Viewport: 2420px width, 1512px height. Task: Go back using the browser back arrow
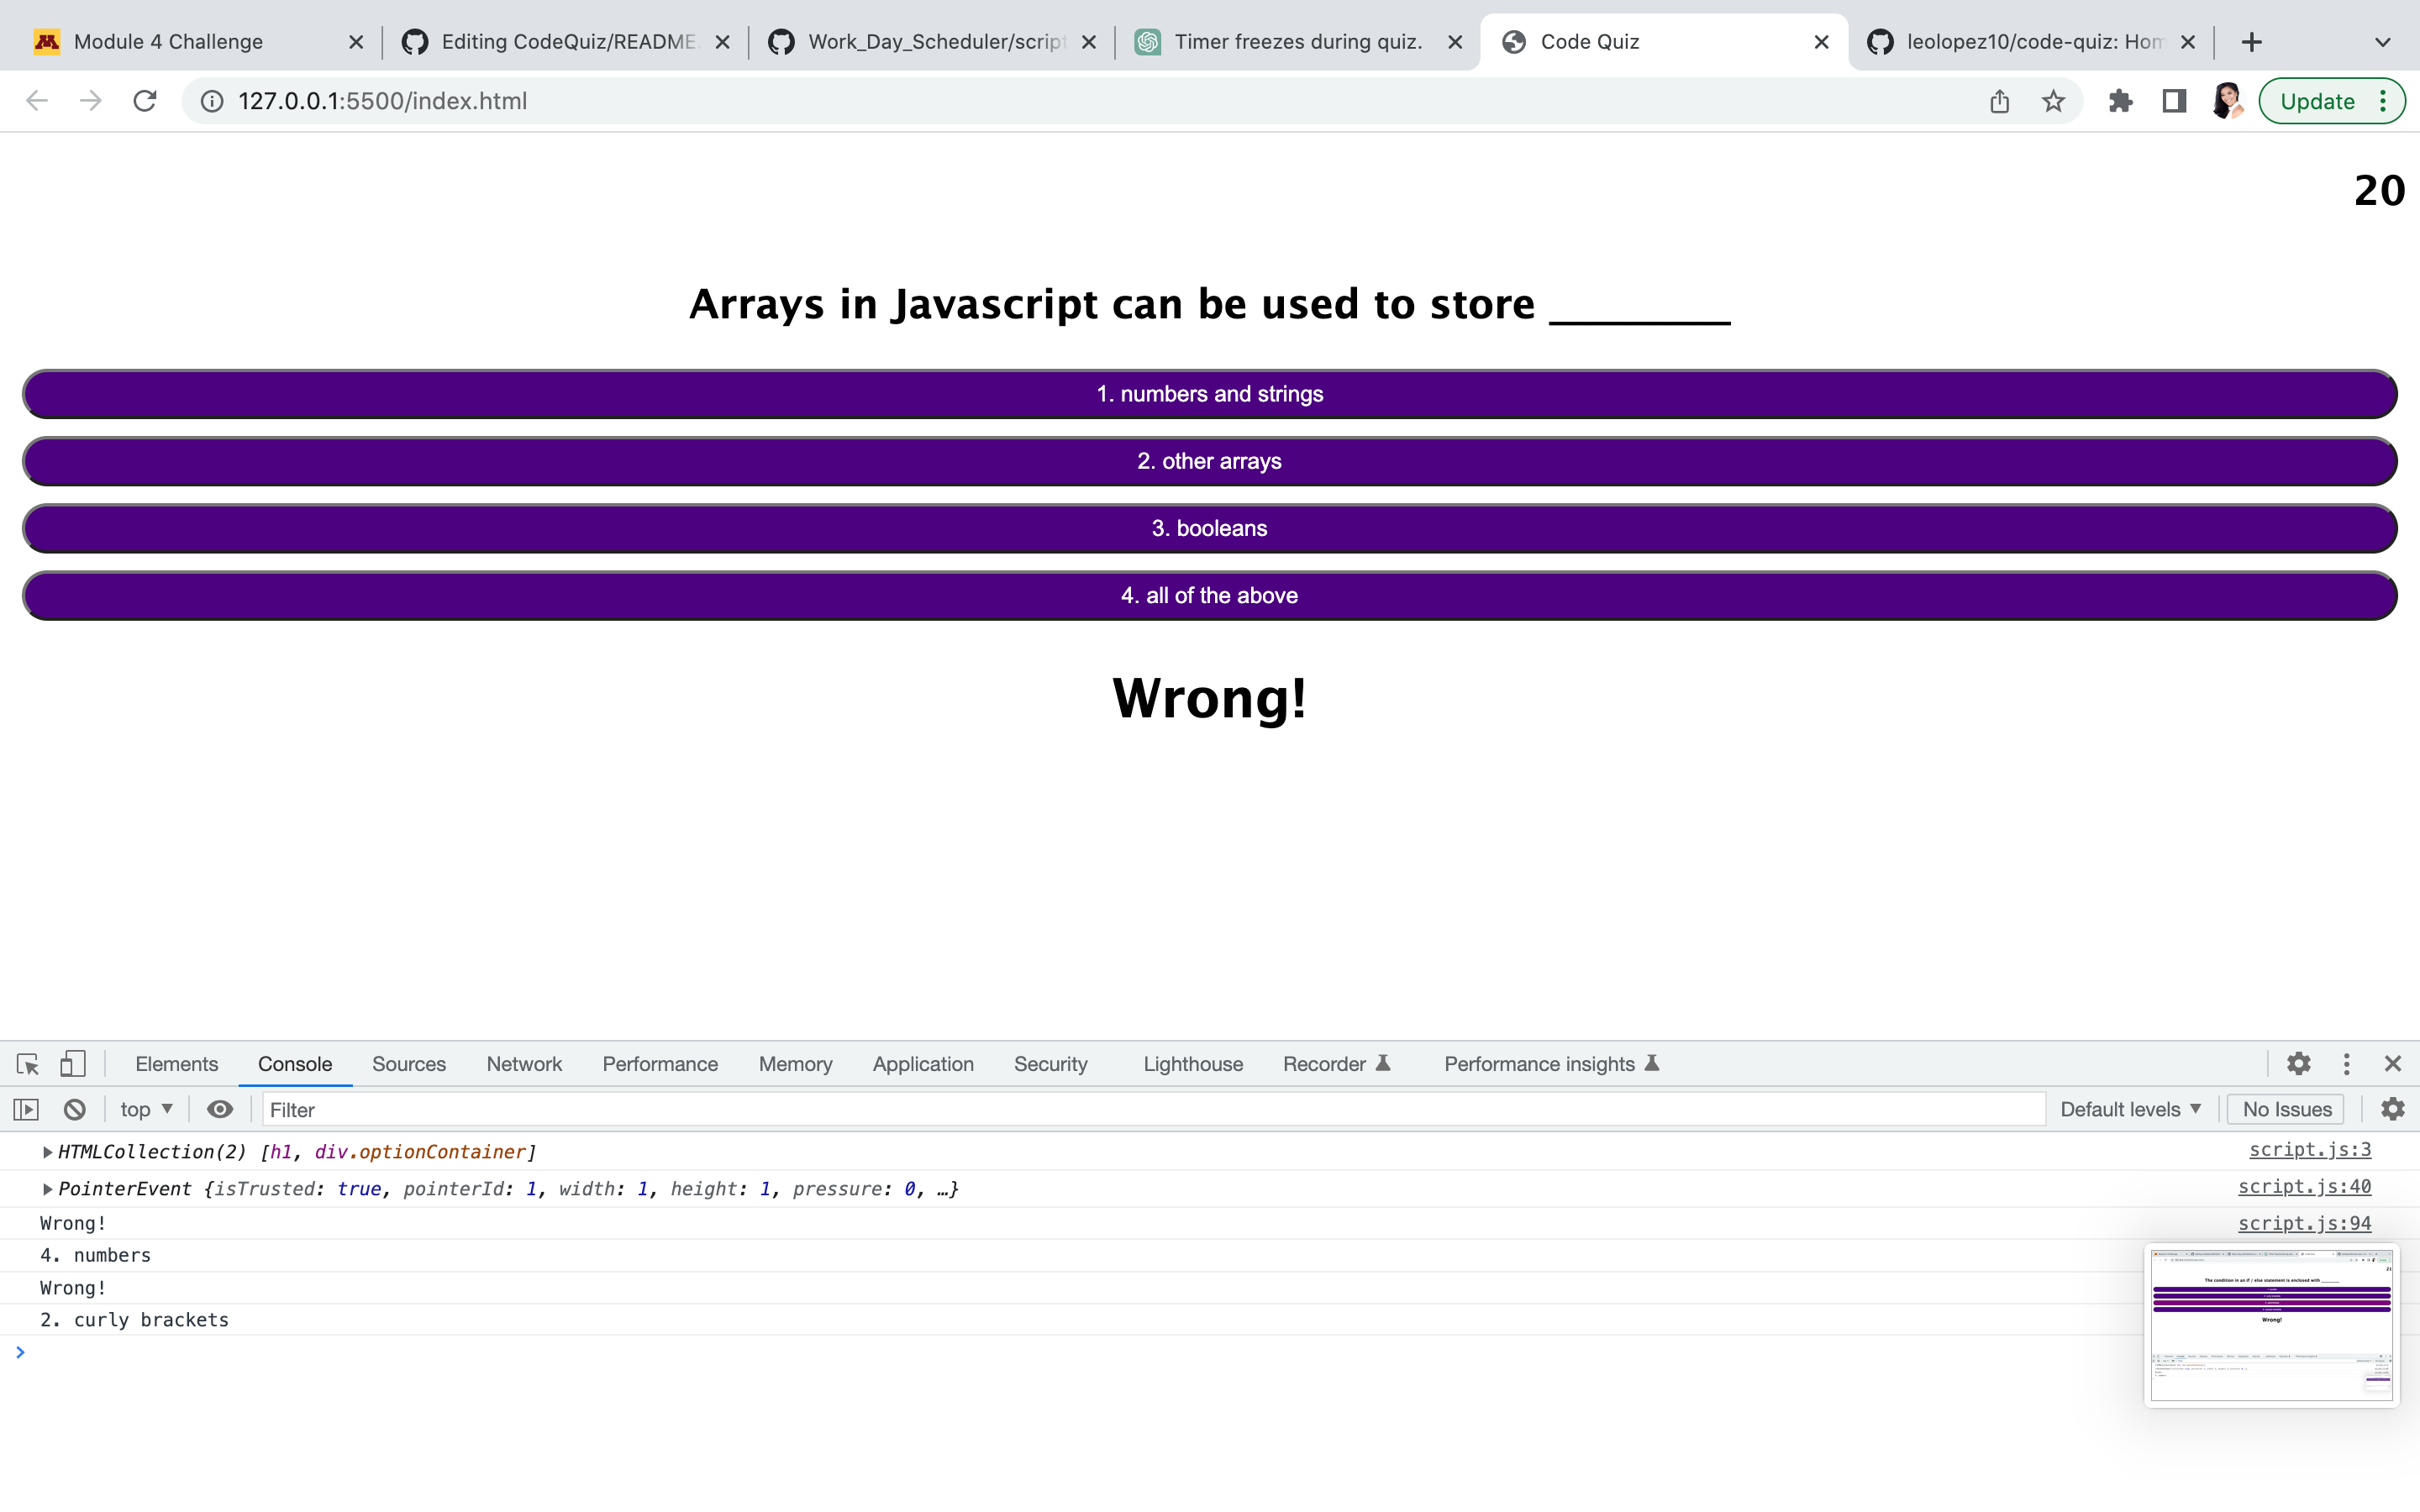point(37,101)
